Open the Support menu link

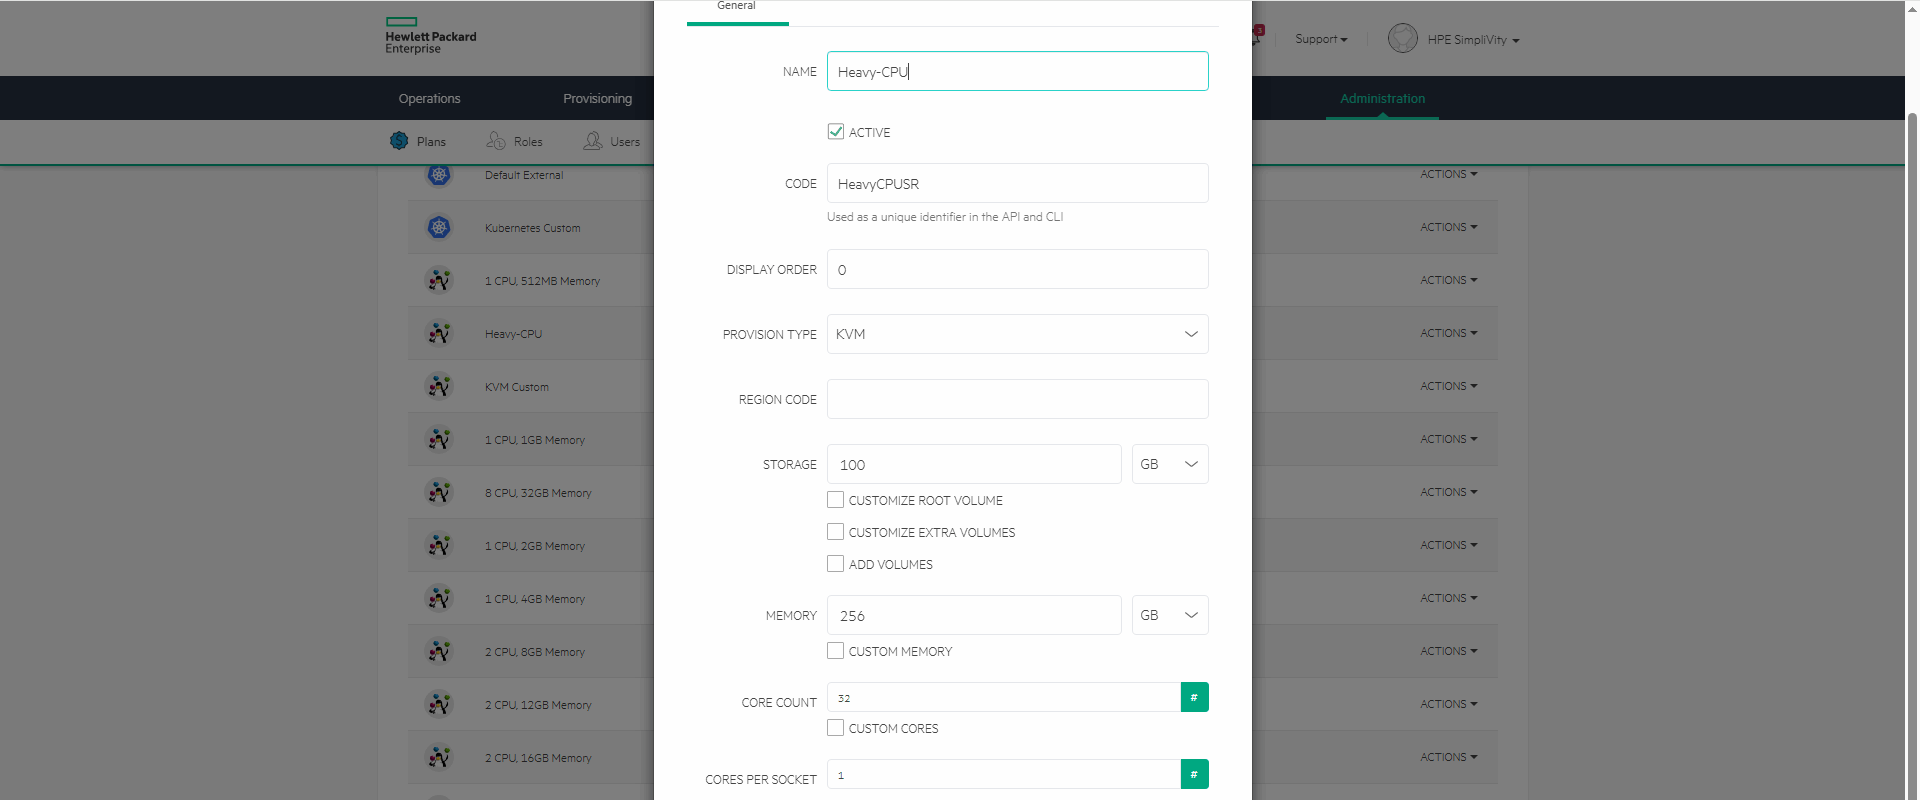1320,39
